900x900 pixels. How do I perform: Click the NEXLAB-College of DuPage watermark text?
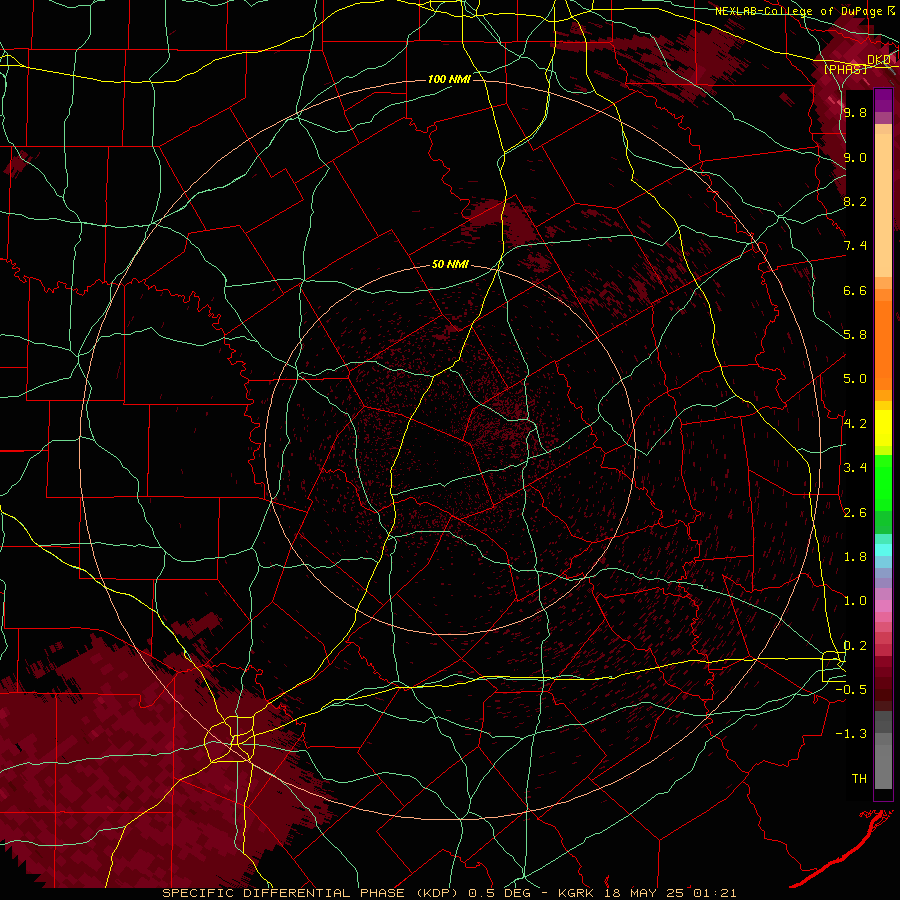point(798,11)
